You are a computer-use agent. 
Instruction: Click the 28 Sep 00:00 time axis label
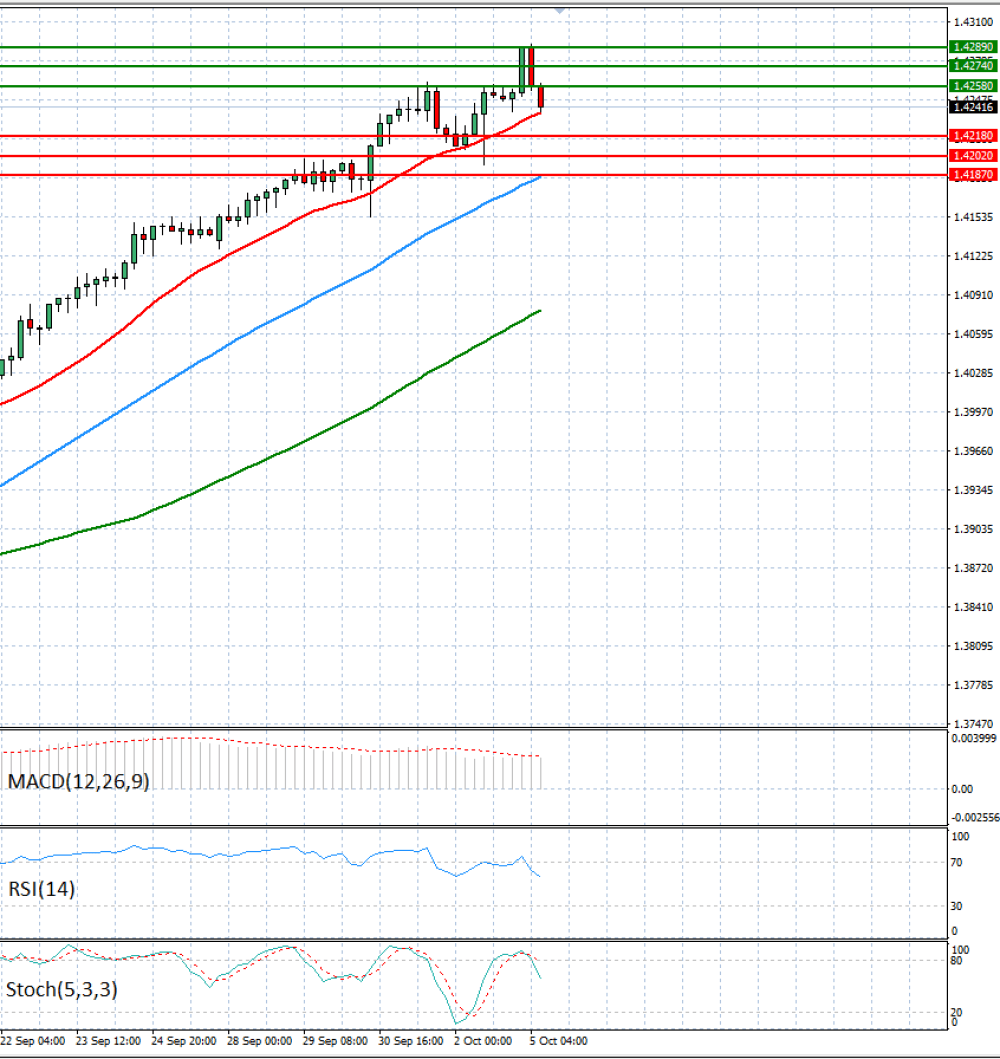[x=259, y=1041]
